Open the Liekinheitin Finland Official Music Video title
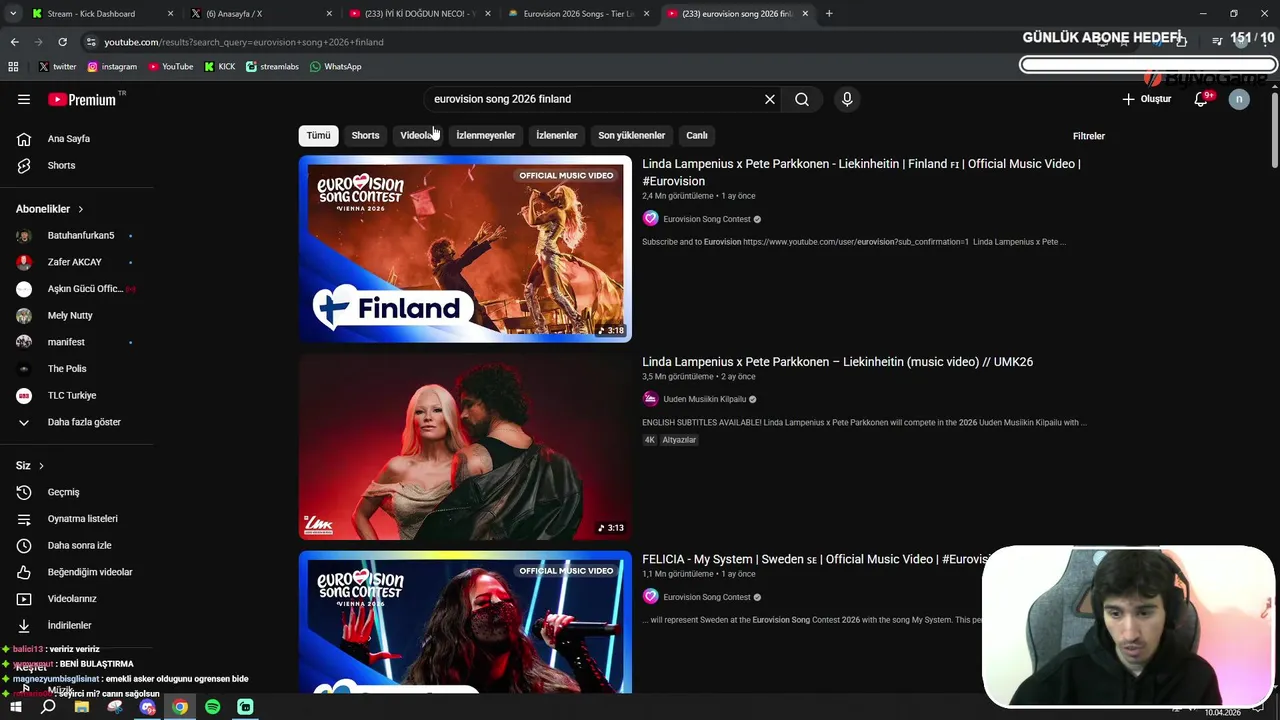 861,172
